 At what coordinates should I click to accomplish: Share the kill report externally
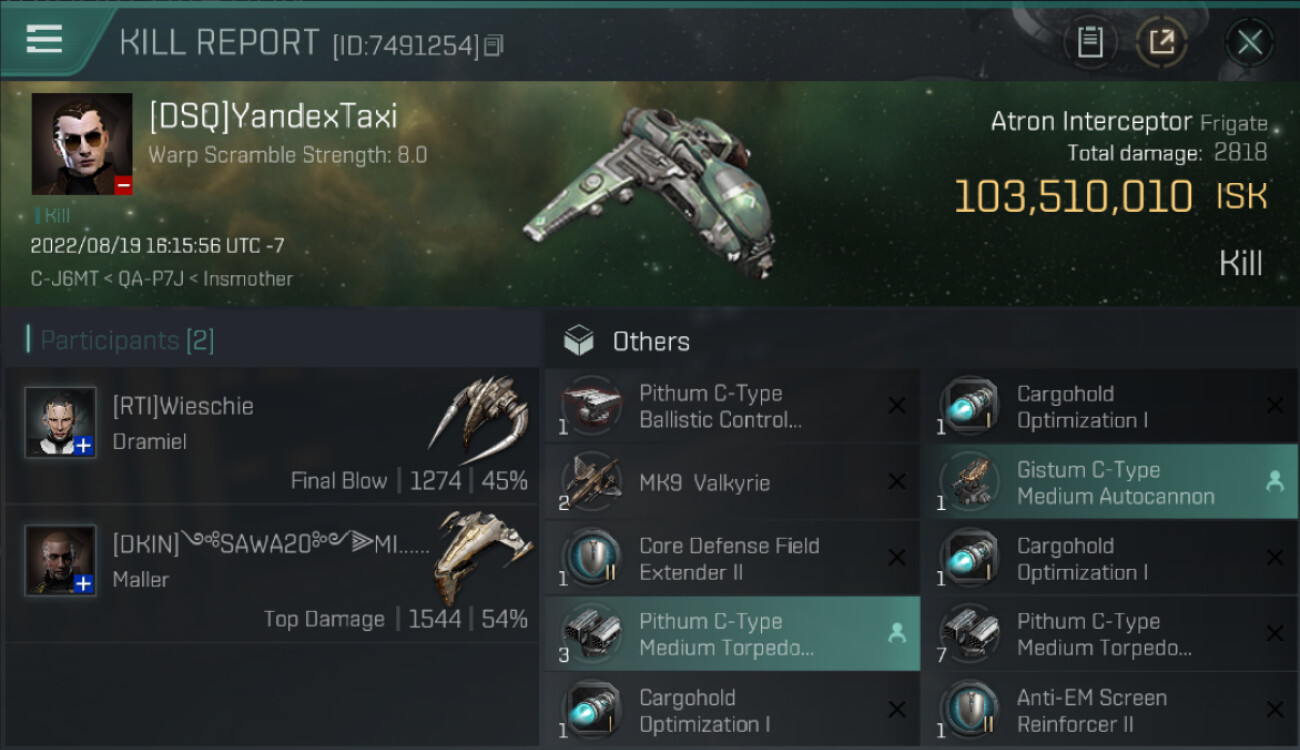pos(1161,43)
